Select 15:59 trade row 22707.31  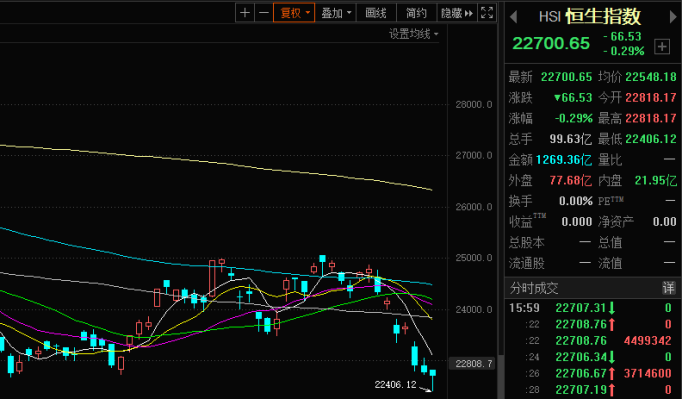(x=592, y=308)
